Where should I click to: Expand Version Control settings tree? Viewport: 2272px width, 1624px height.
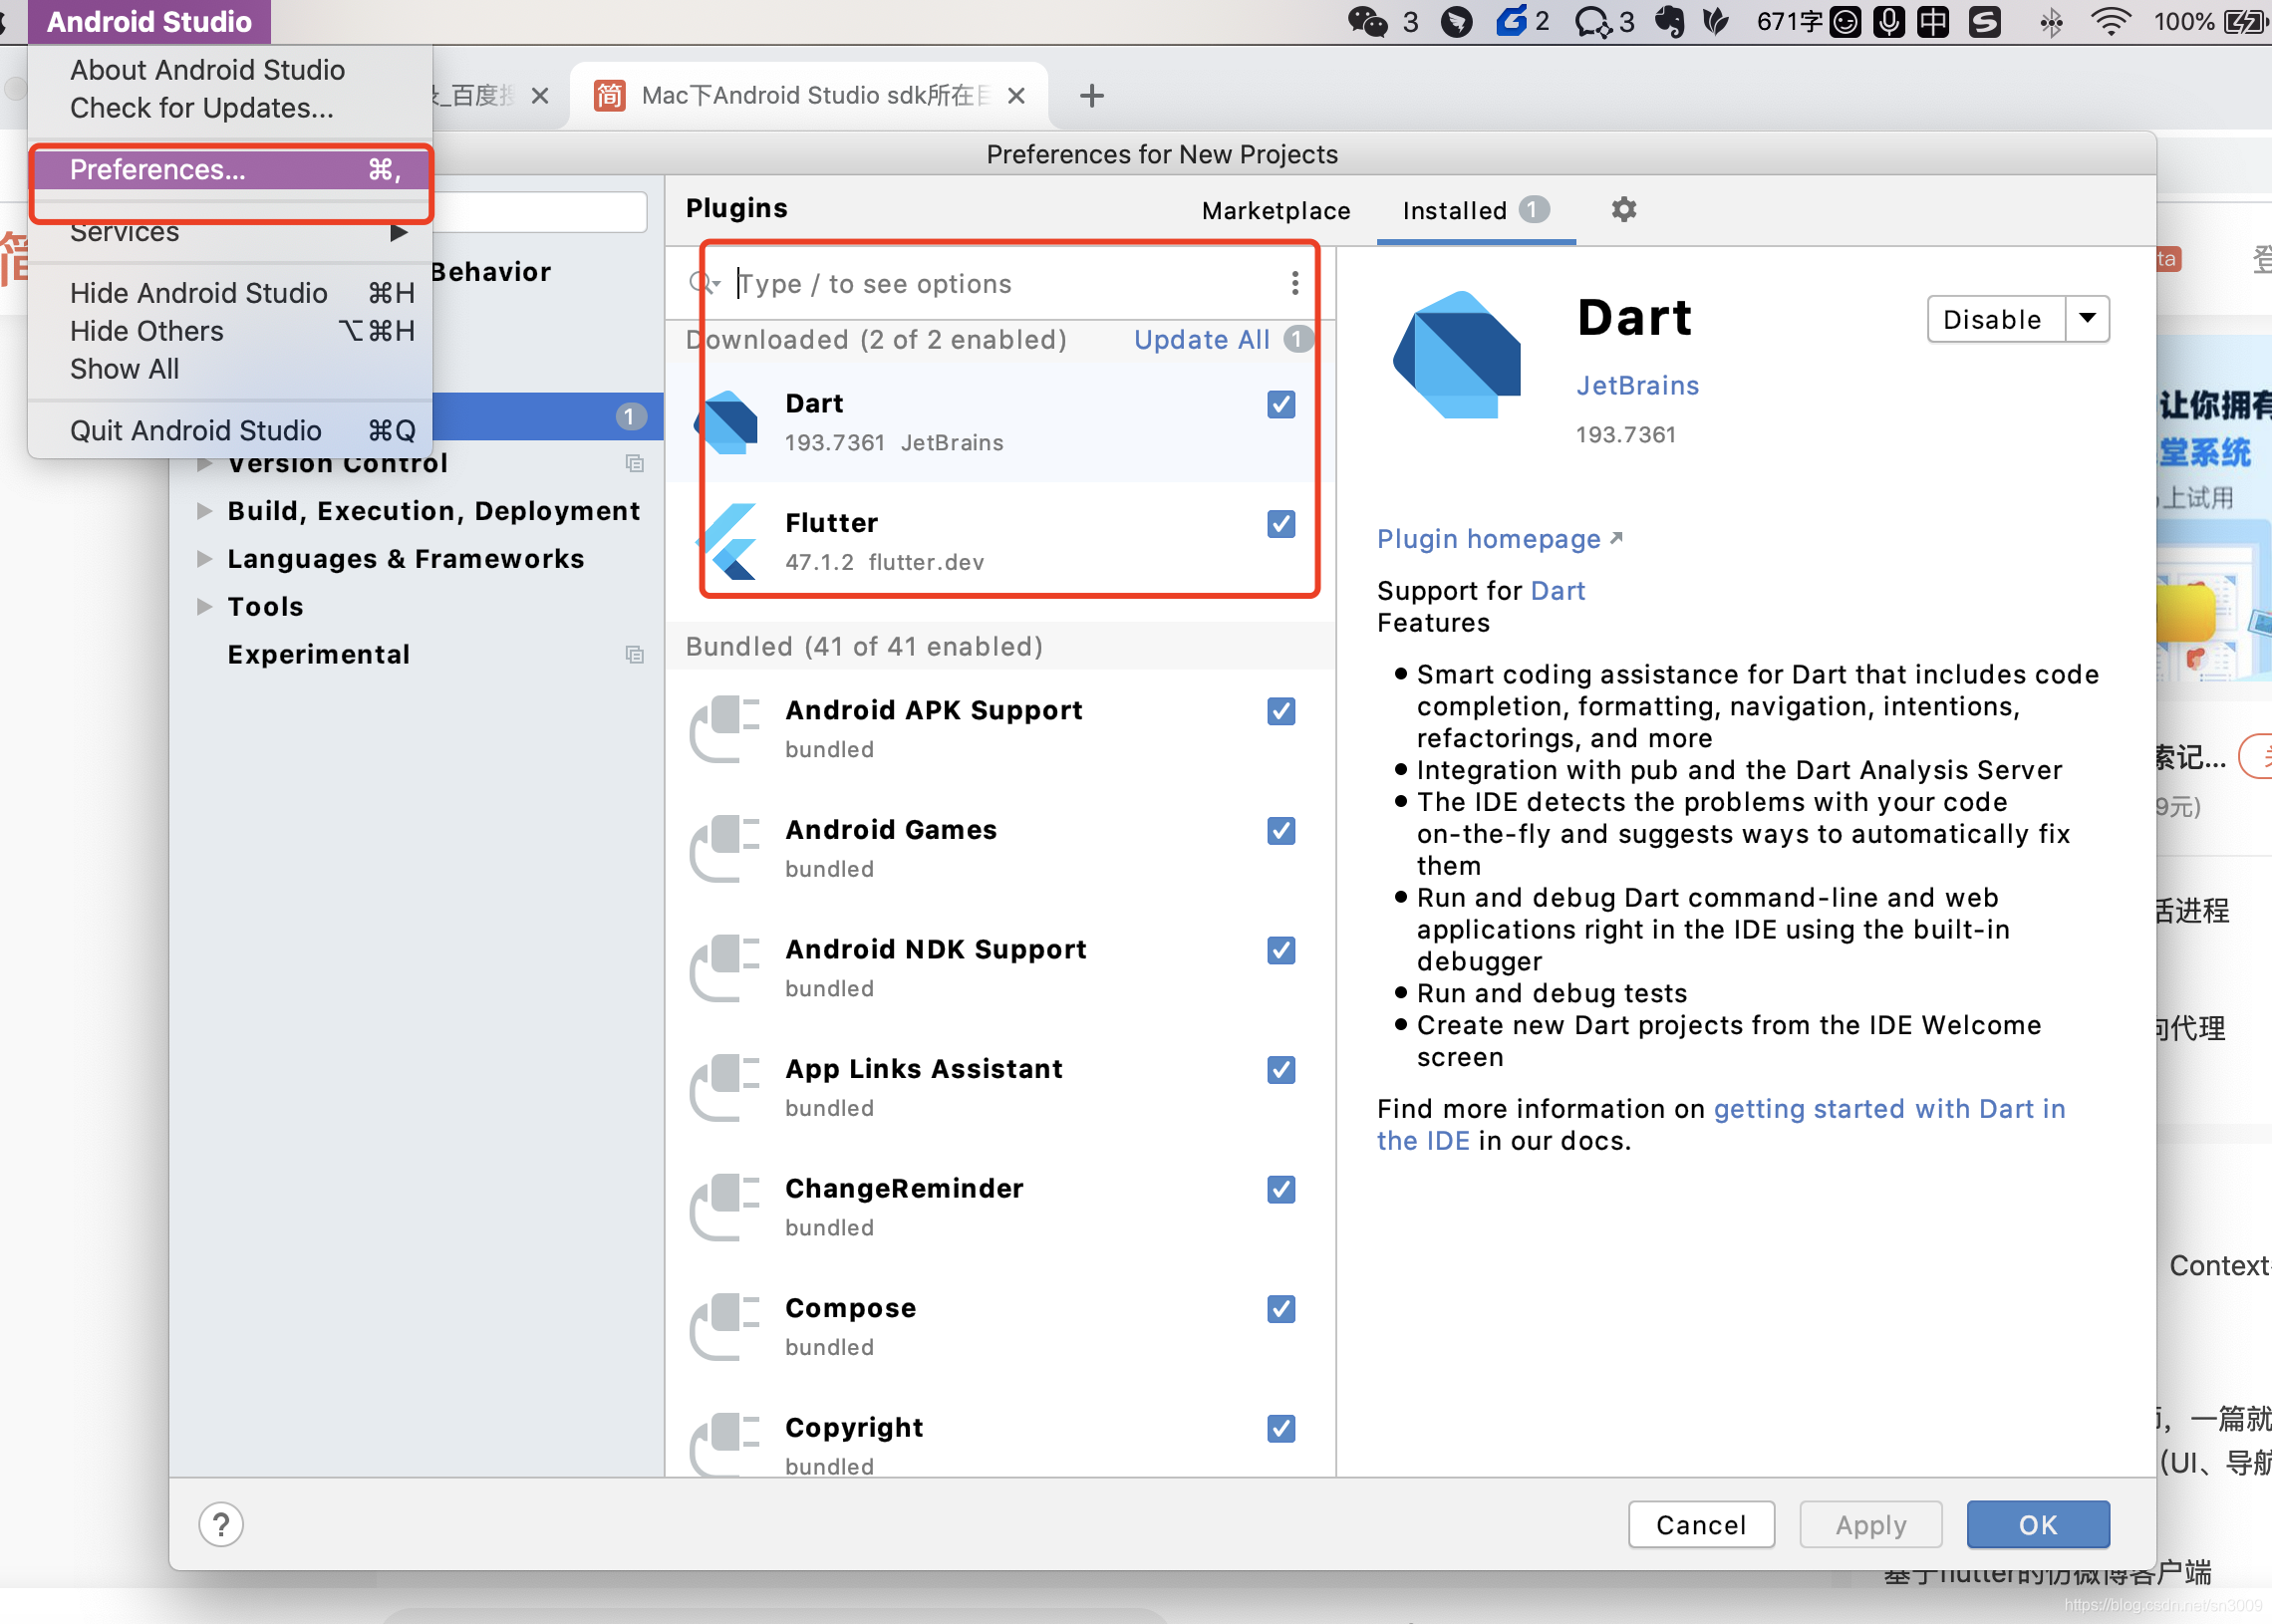(204, 463)
